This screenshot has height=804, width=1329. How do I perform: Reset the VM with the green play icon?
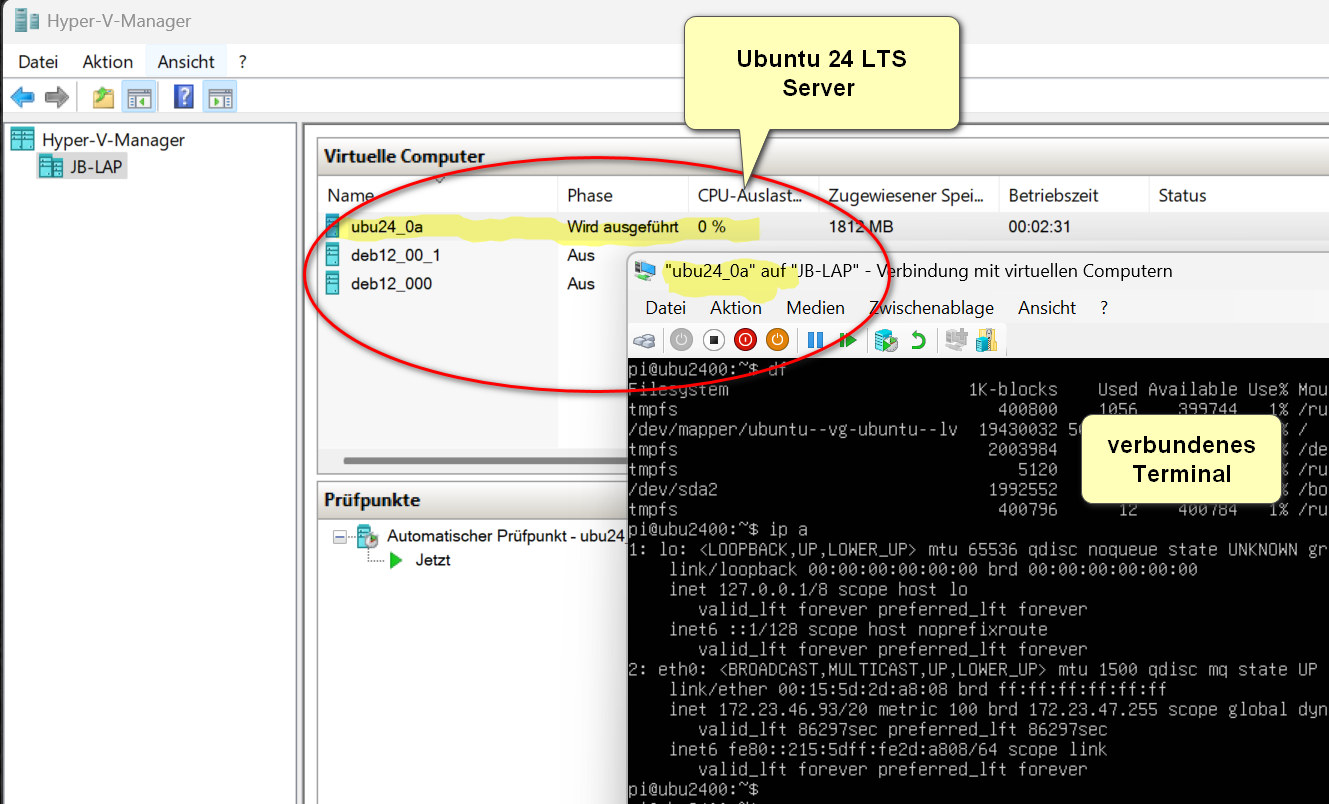point(848,340)
